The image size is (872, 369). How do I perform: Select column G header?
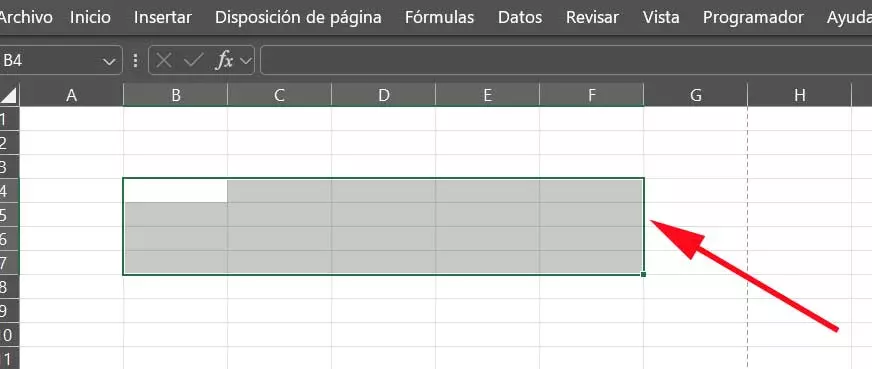click(x=696, y=95)
